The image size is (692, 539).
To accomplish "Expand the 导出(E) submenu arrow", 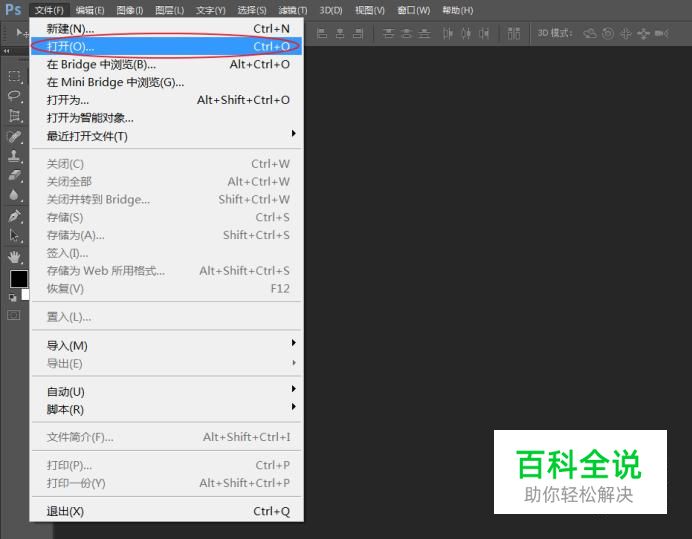I will point(293,363).
